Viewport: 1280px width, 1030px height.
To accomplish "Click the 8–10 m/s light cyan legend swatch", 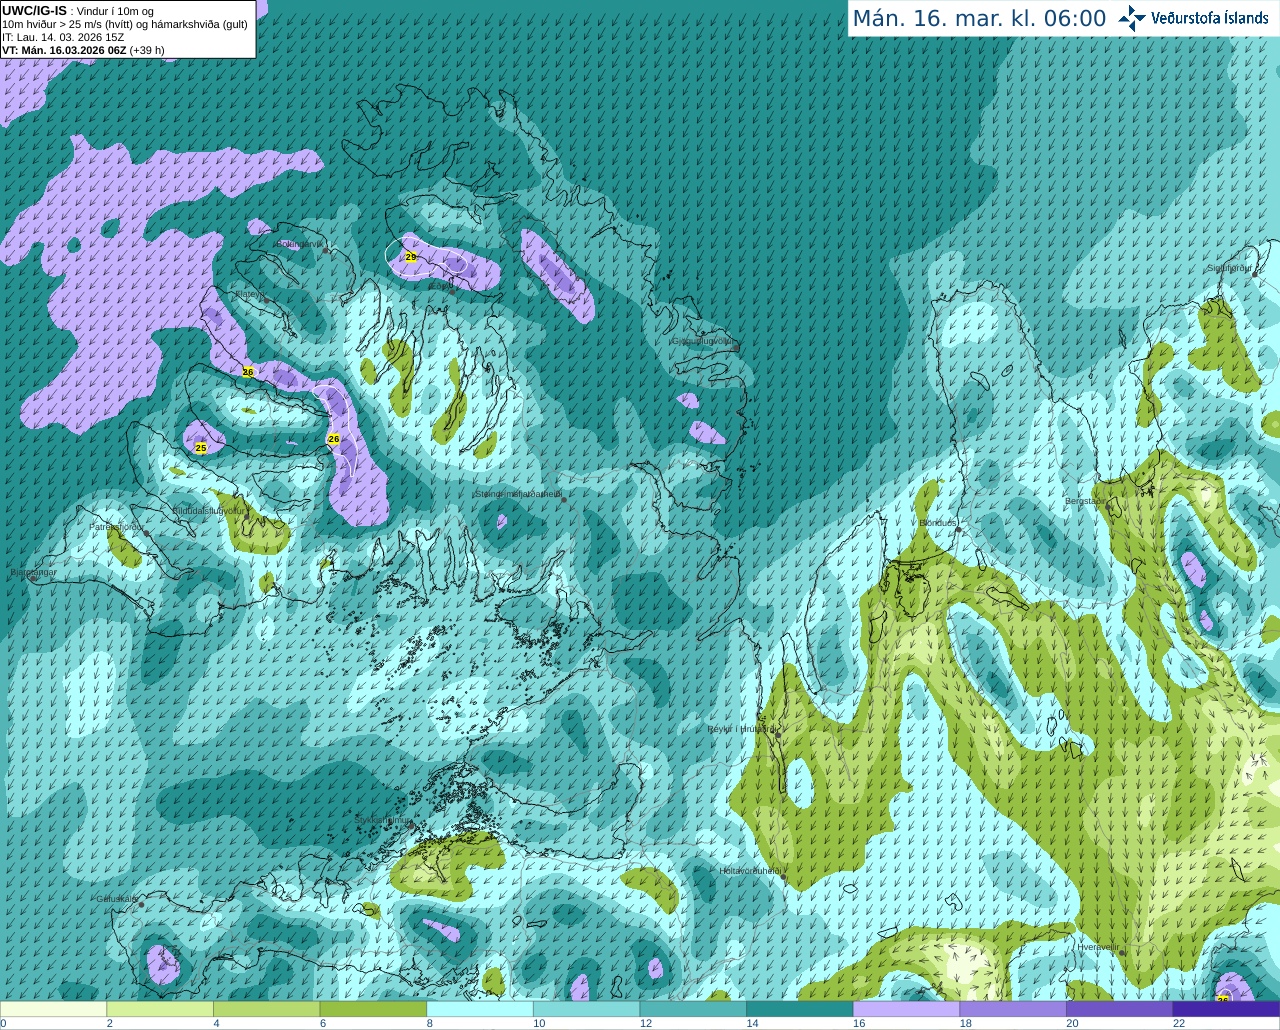I will [x=480, y=1009].
